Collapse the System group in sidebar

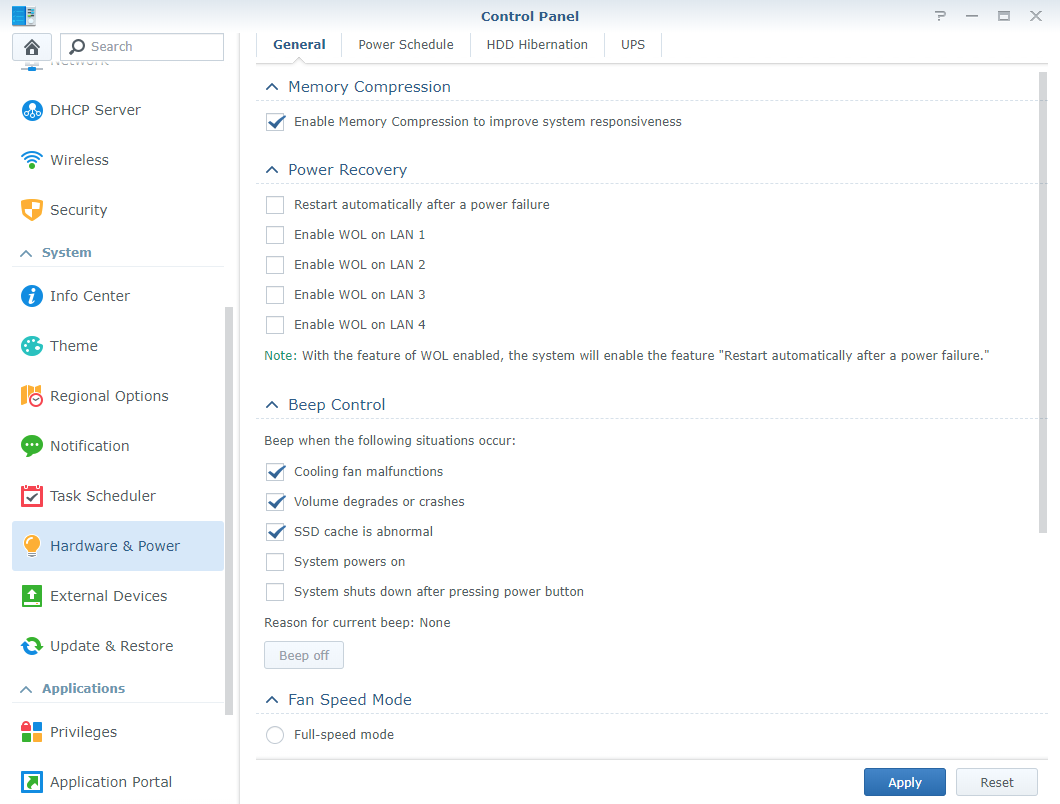(x=26, y=253)
